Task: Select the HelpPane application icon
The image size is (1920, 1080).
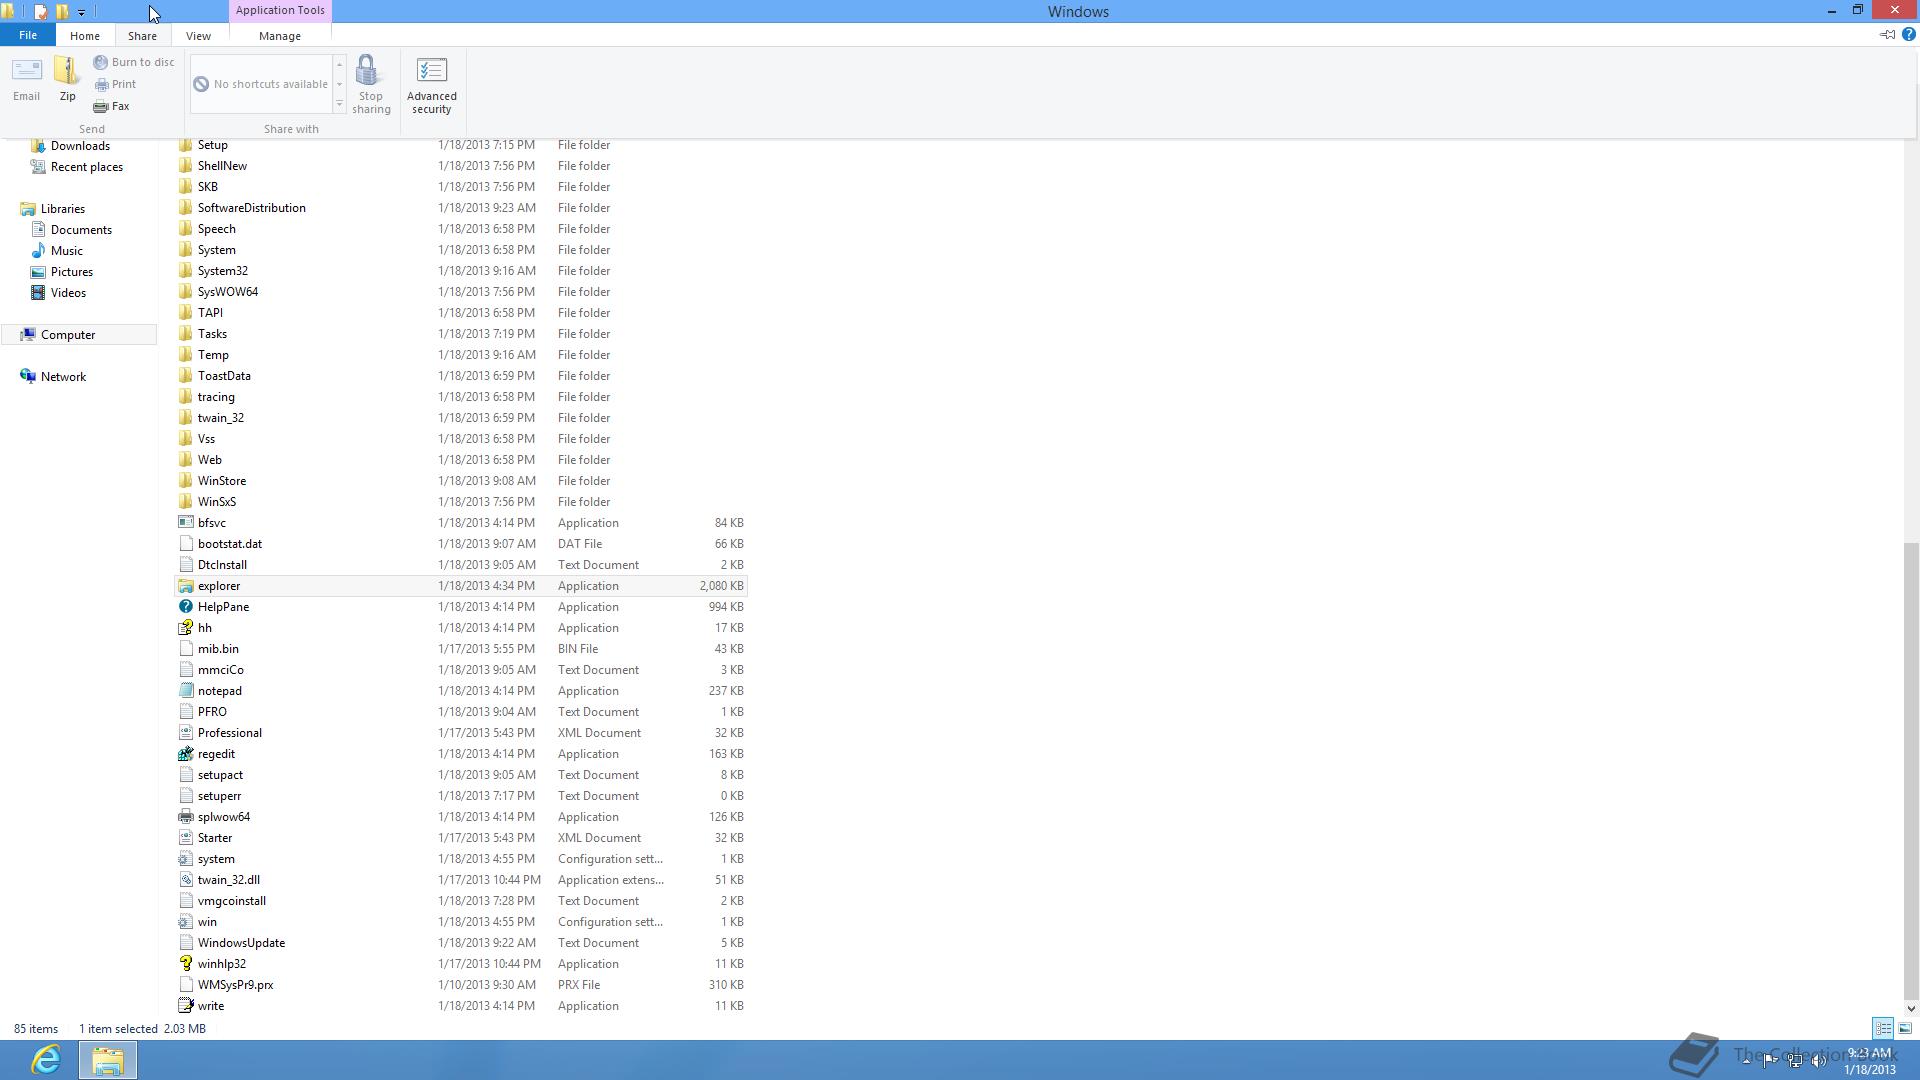Action: pos(185,607)
